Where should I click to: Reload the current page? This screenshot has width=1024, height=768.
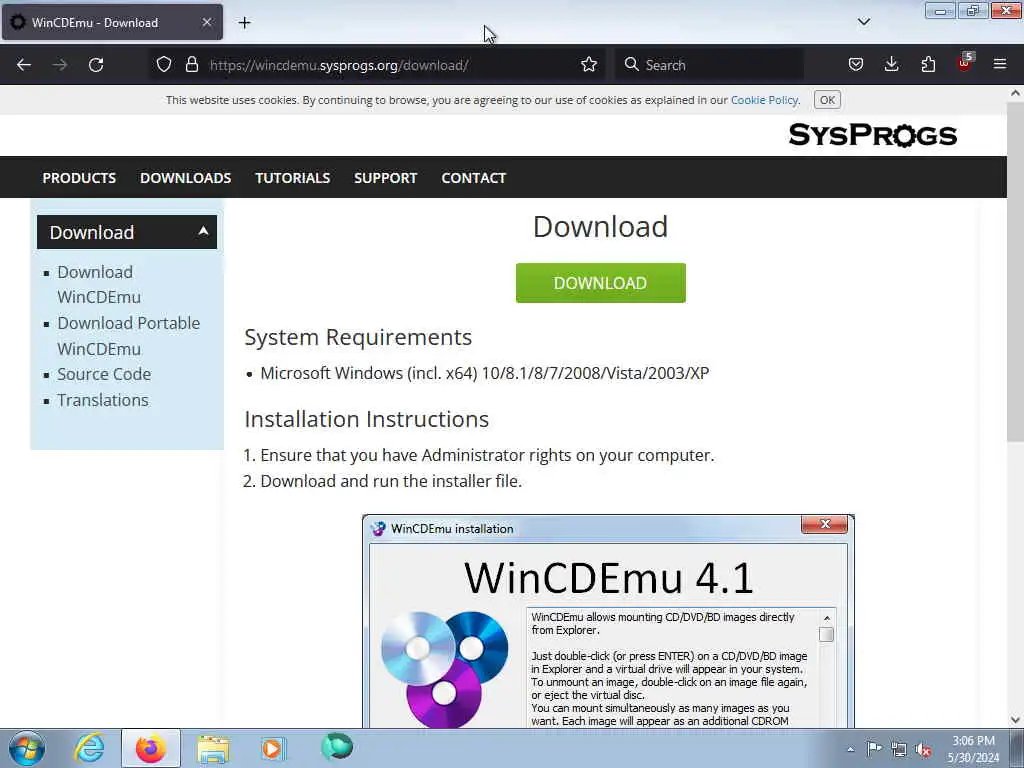tap(96, 65)
